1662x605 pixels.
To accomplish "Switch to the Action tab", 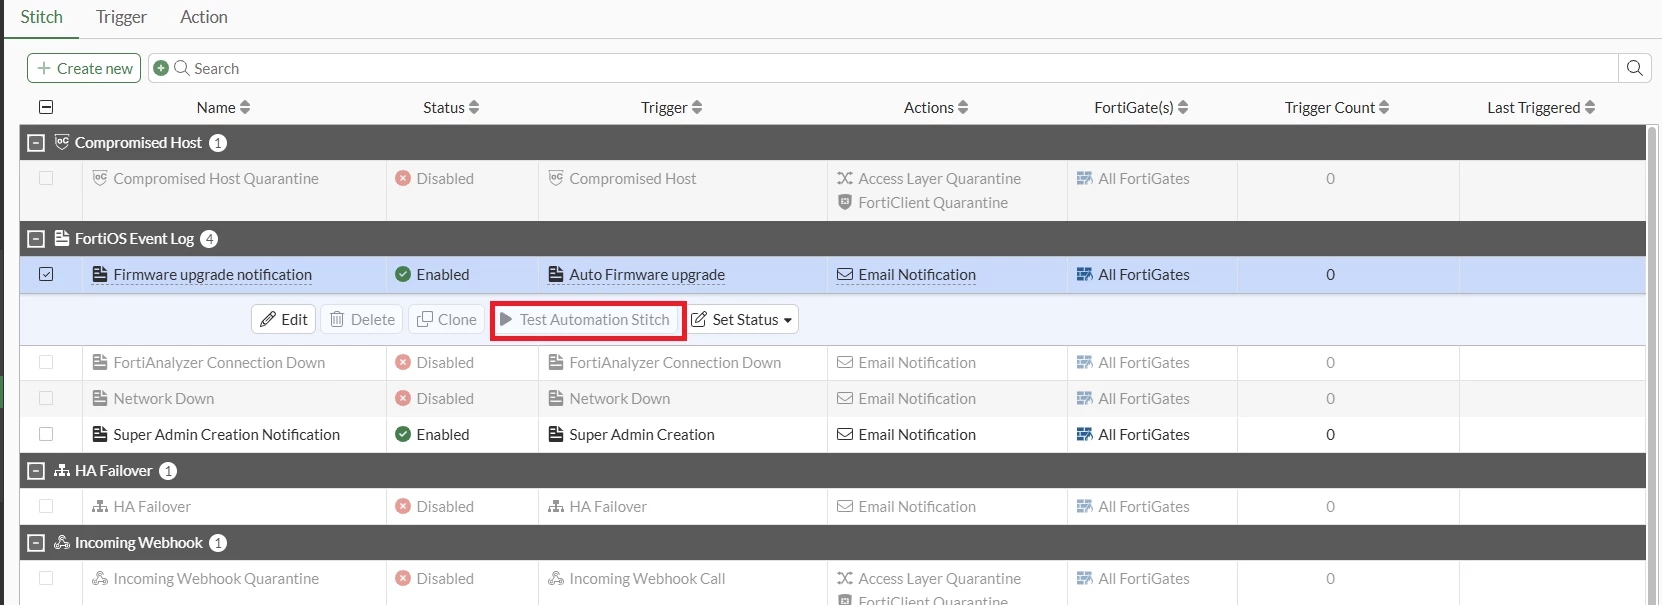I will tap(204, 17).
